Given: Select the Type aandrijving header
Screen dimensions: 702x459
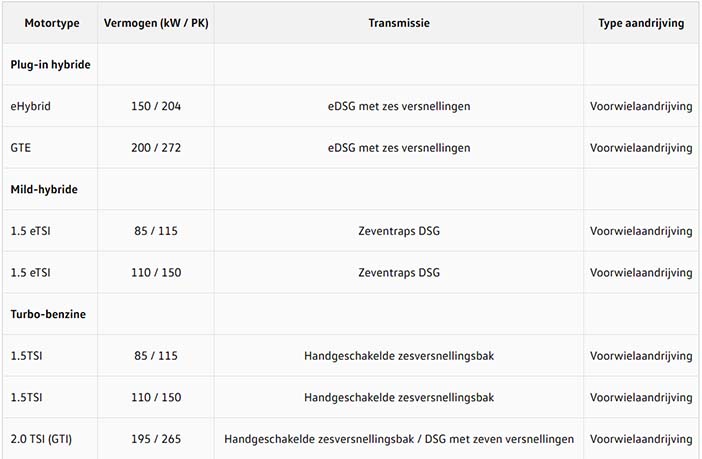Looking at the screenshot, I should 641,23.
